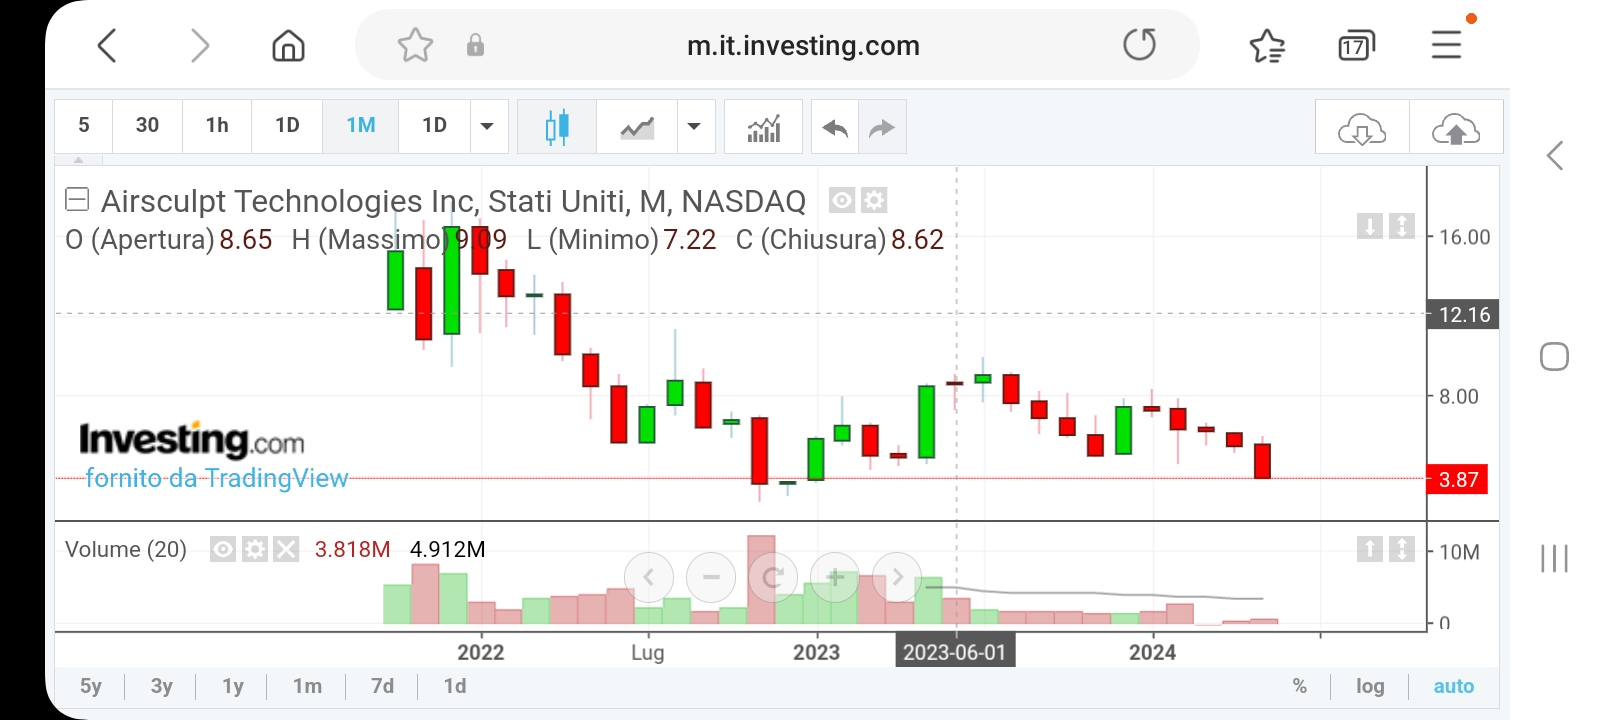Open m.it.investing.com address field

[x=803, y=45]
